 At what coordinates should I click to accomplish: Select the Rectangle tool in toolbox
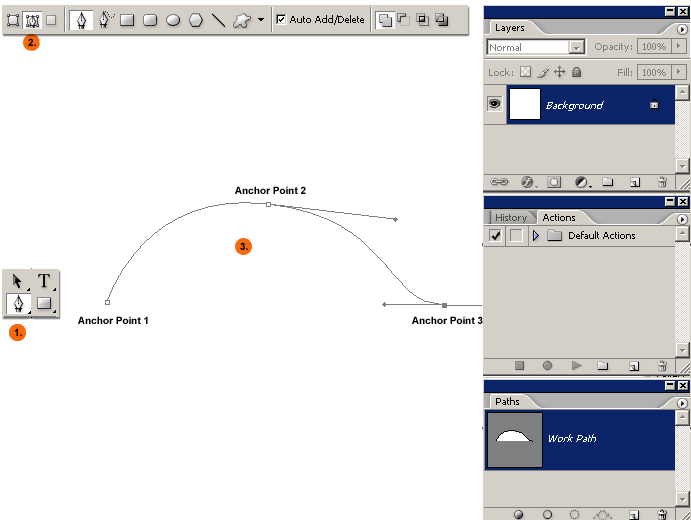click(44, 303)
